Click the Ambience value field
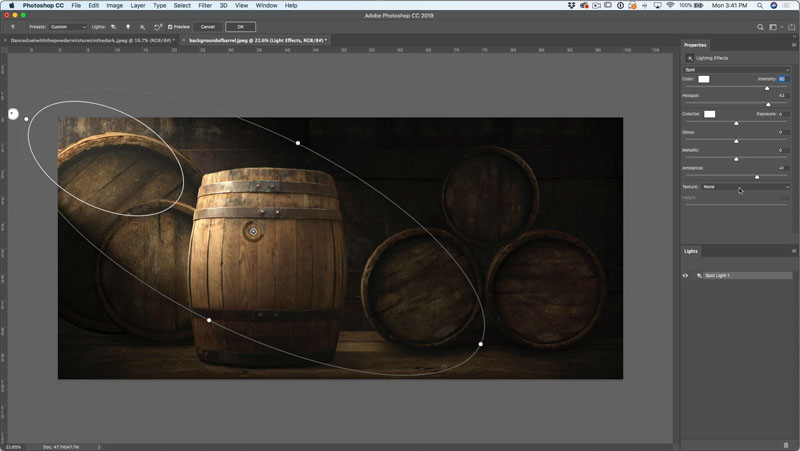This screenshot has width=800, height=451. pyautogui.click(x=784, y=168)
